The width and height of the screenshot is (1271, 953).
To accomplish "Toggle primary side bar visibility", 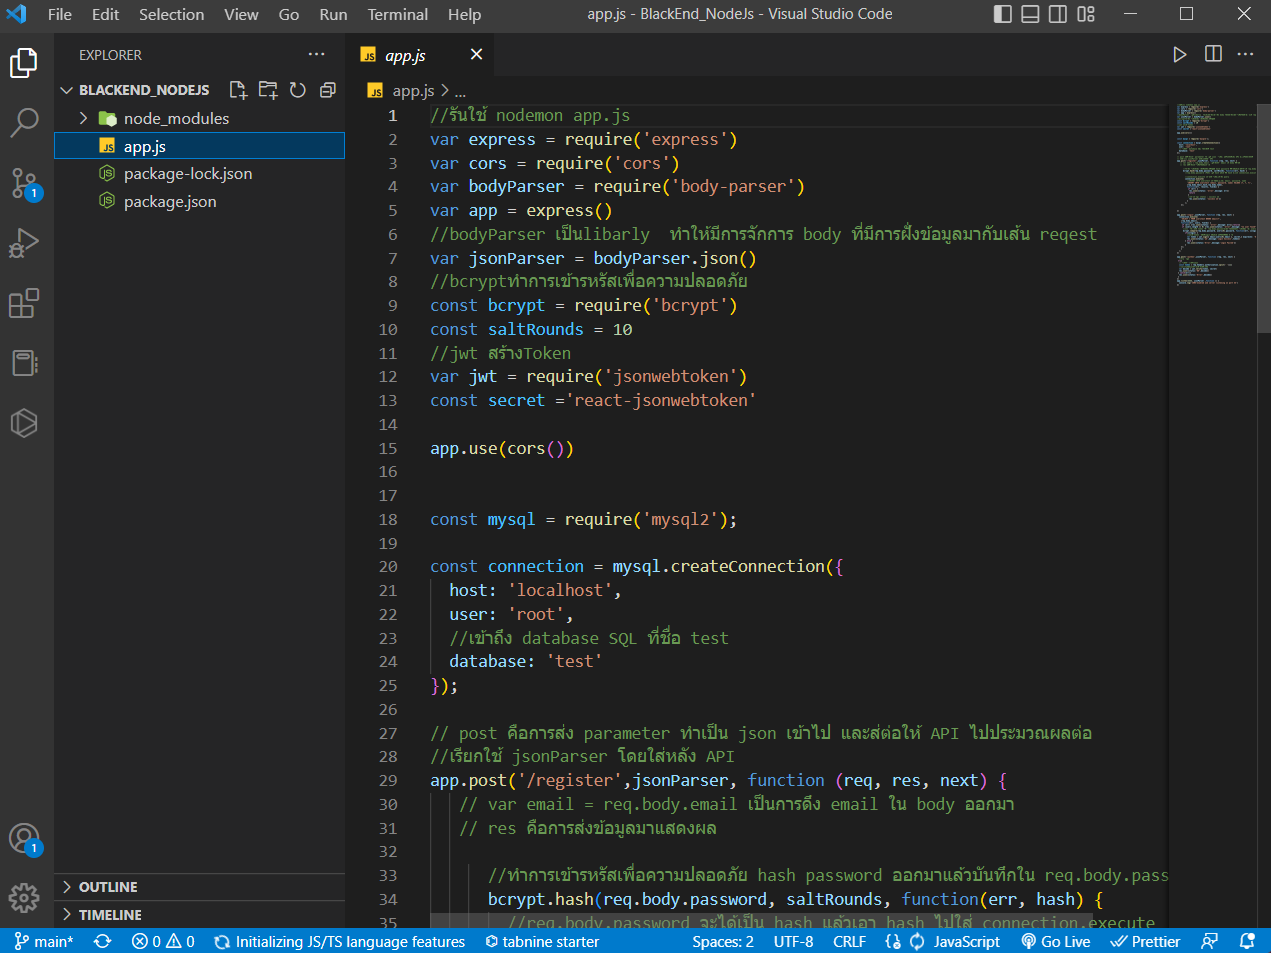I will pos(1003,14).
